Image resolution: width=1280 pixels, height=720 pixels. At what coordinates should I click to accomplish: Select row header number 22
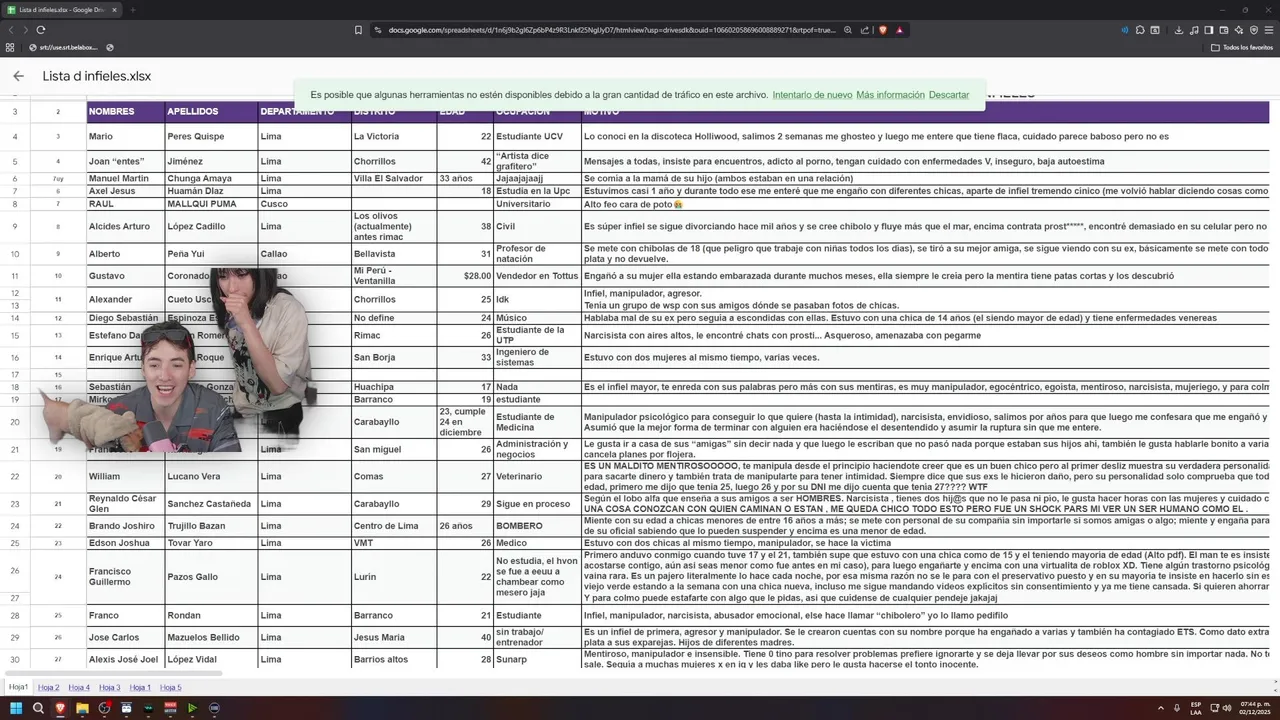(x=14, y=477)
